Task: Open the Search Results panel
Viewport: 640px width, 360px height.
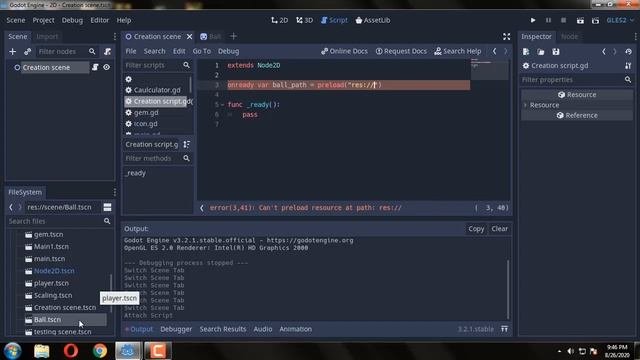Action: (x=223, y=329)
